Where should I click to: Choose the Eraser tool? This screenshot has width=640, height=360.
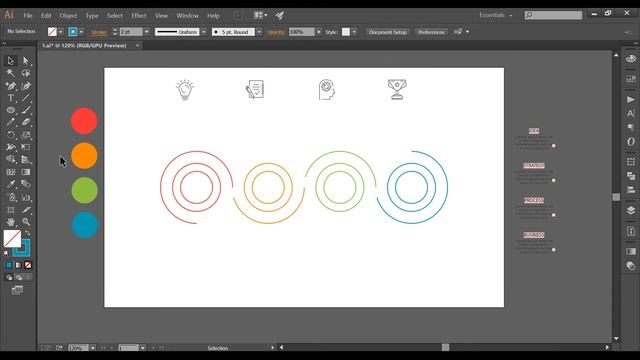click(x=26, y=122)
